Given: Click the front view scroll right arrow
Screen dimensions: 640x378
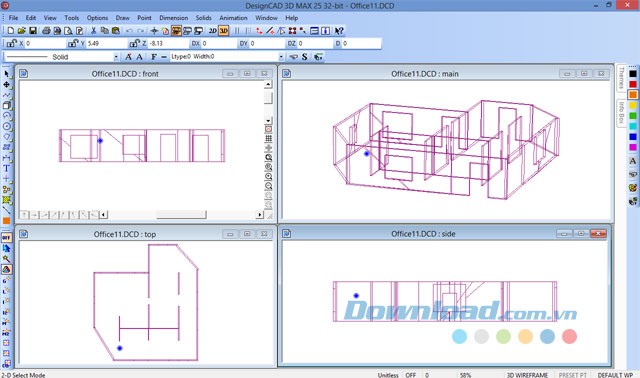Looking at the screenshot, I should tap(260, 214).
